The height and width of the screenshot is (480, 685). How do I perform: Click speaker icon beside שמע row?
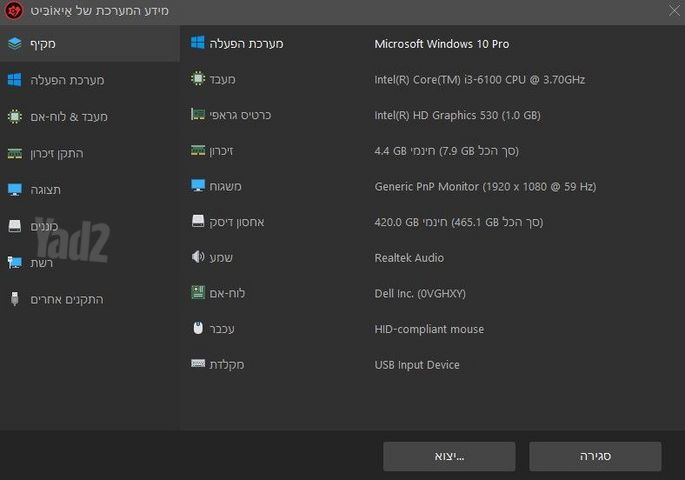198,257
